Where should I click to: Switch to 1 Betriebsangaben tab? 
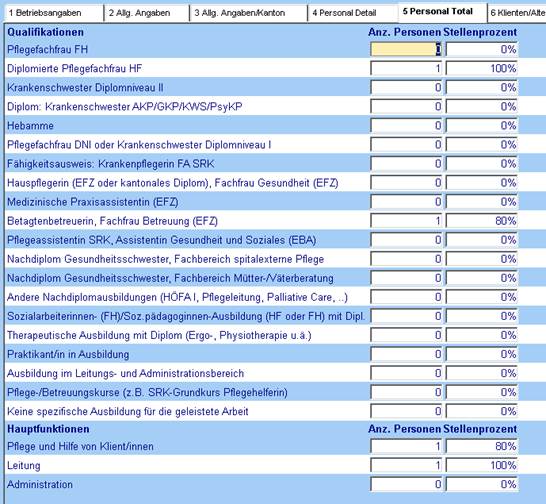point(54,13)
